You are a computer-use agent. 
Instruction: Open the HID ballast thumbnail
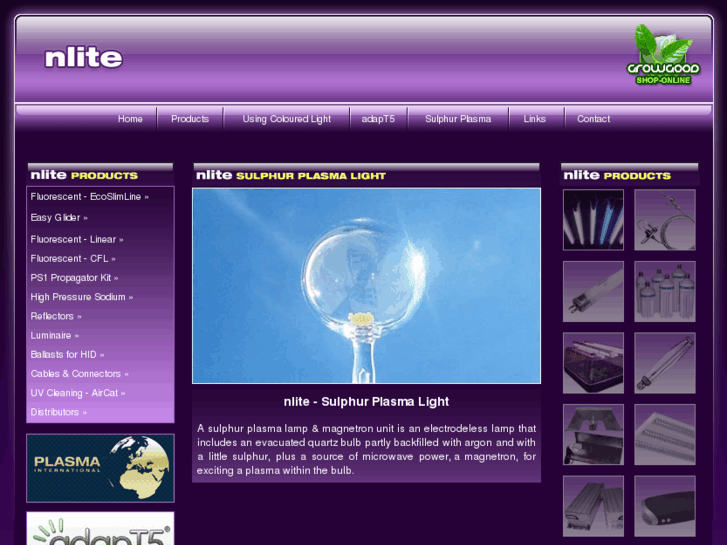tap(593, 506)
